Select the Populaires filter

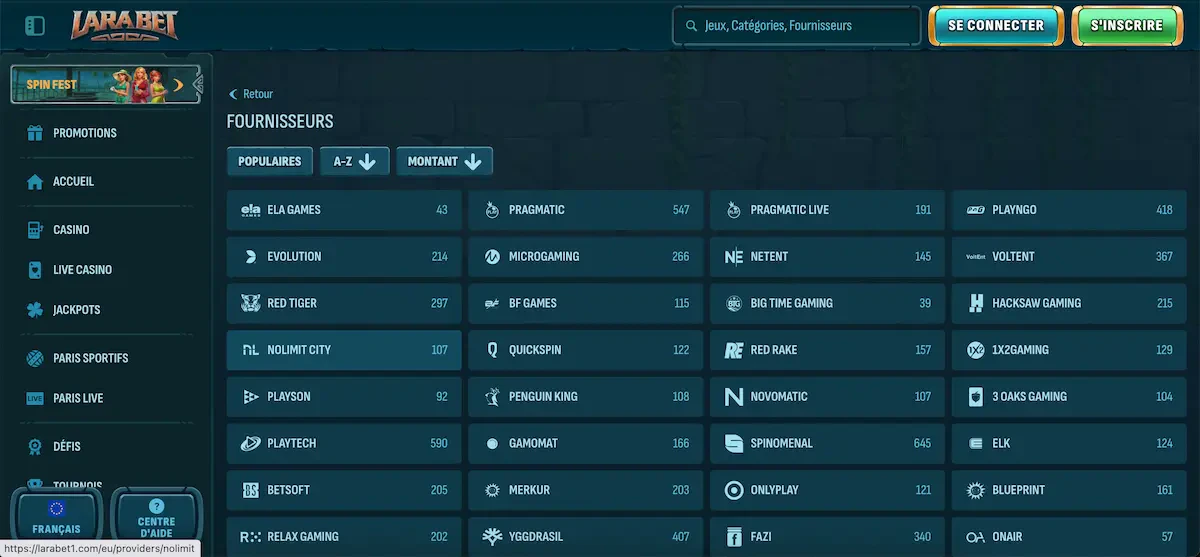click(x=270, y=161)
